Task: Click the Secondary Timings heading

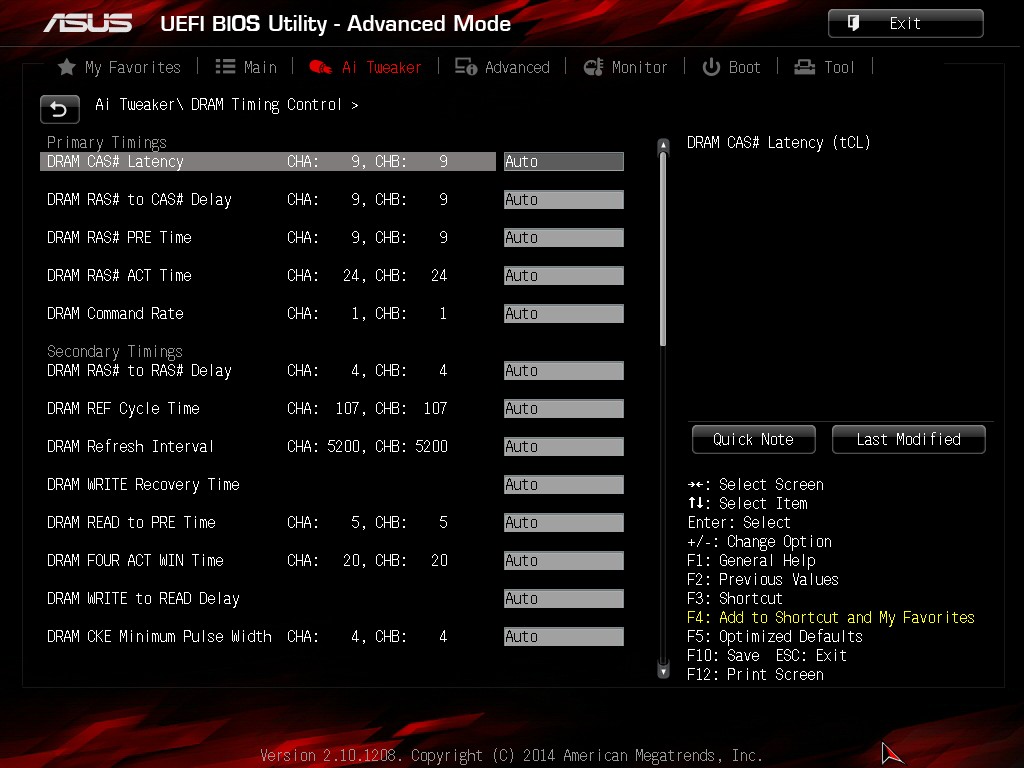Action: coord(114,351)
